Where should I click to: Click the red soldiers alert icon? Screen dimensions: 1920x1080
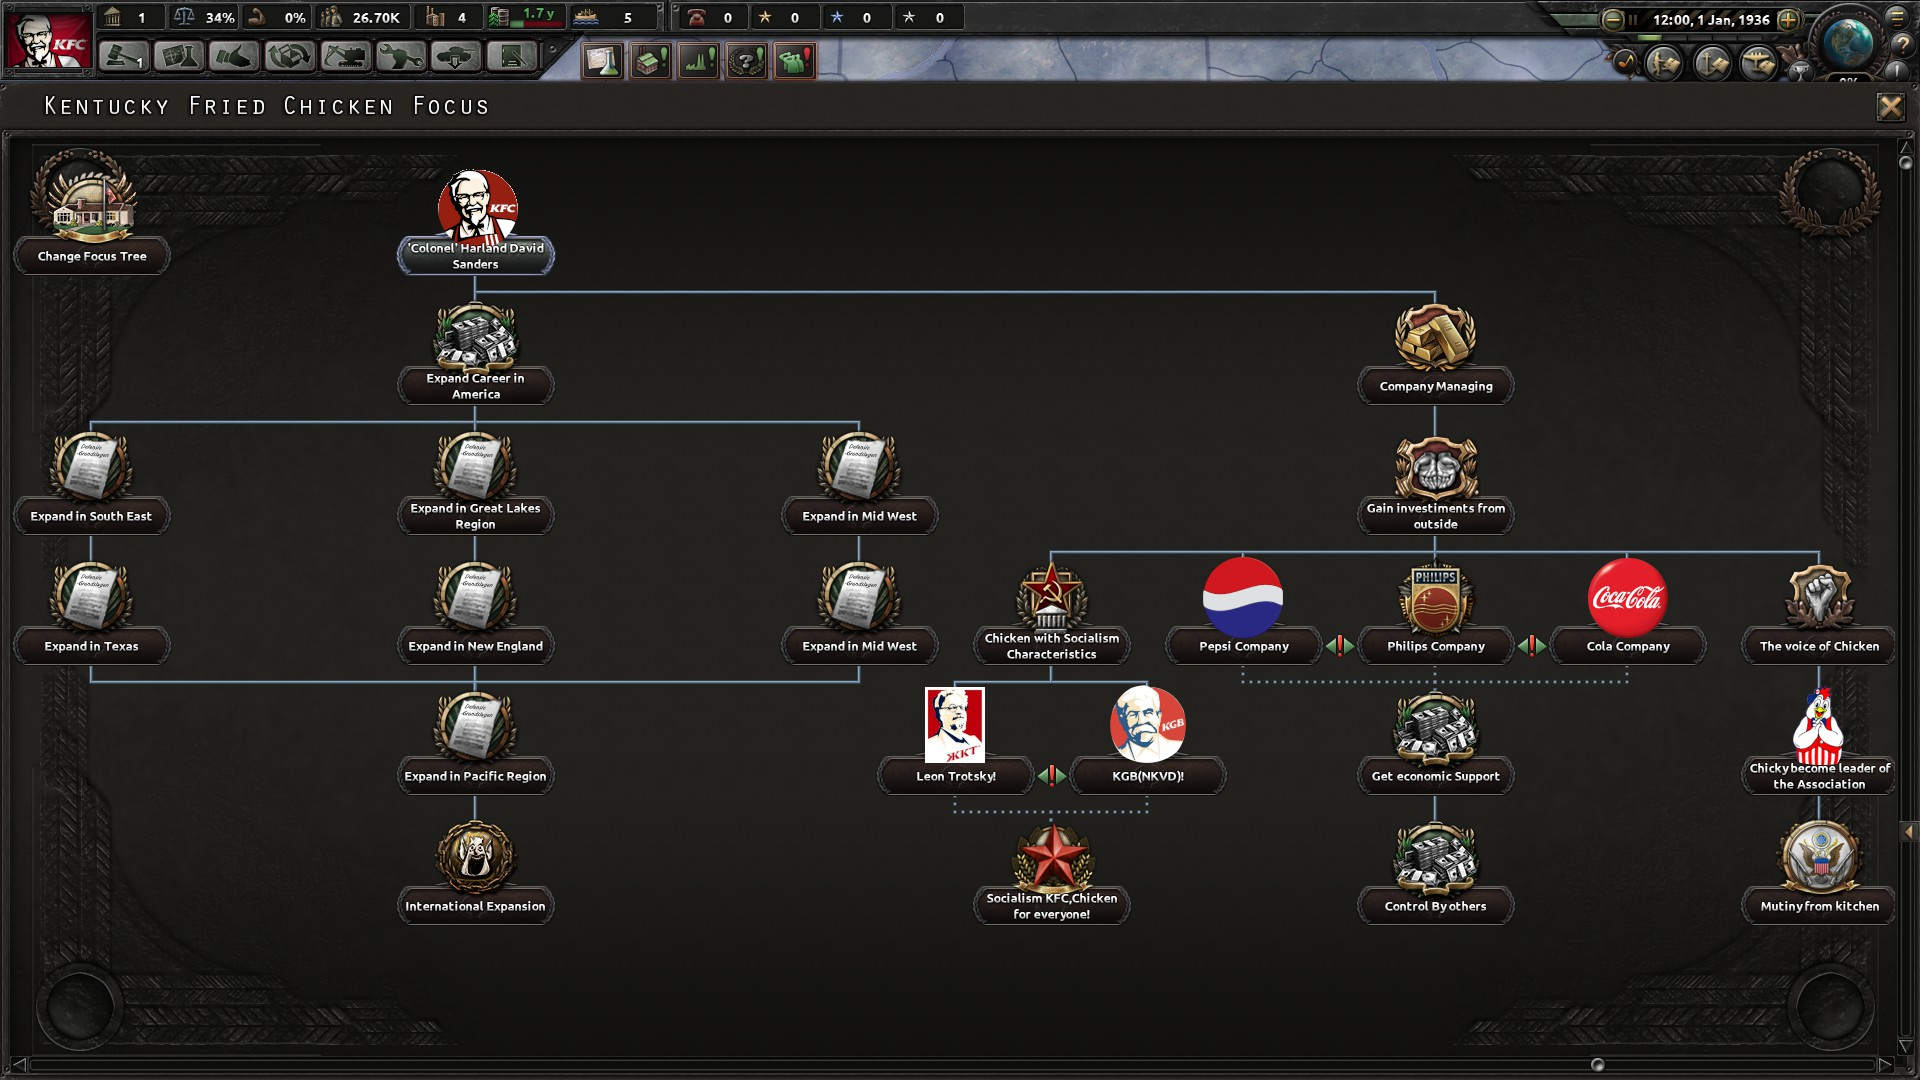795,61
